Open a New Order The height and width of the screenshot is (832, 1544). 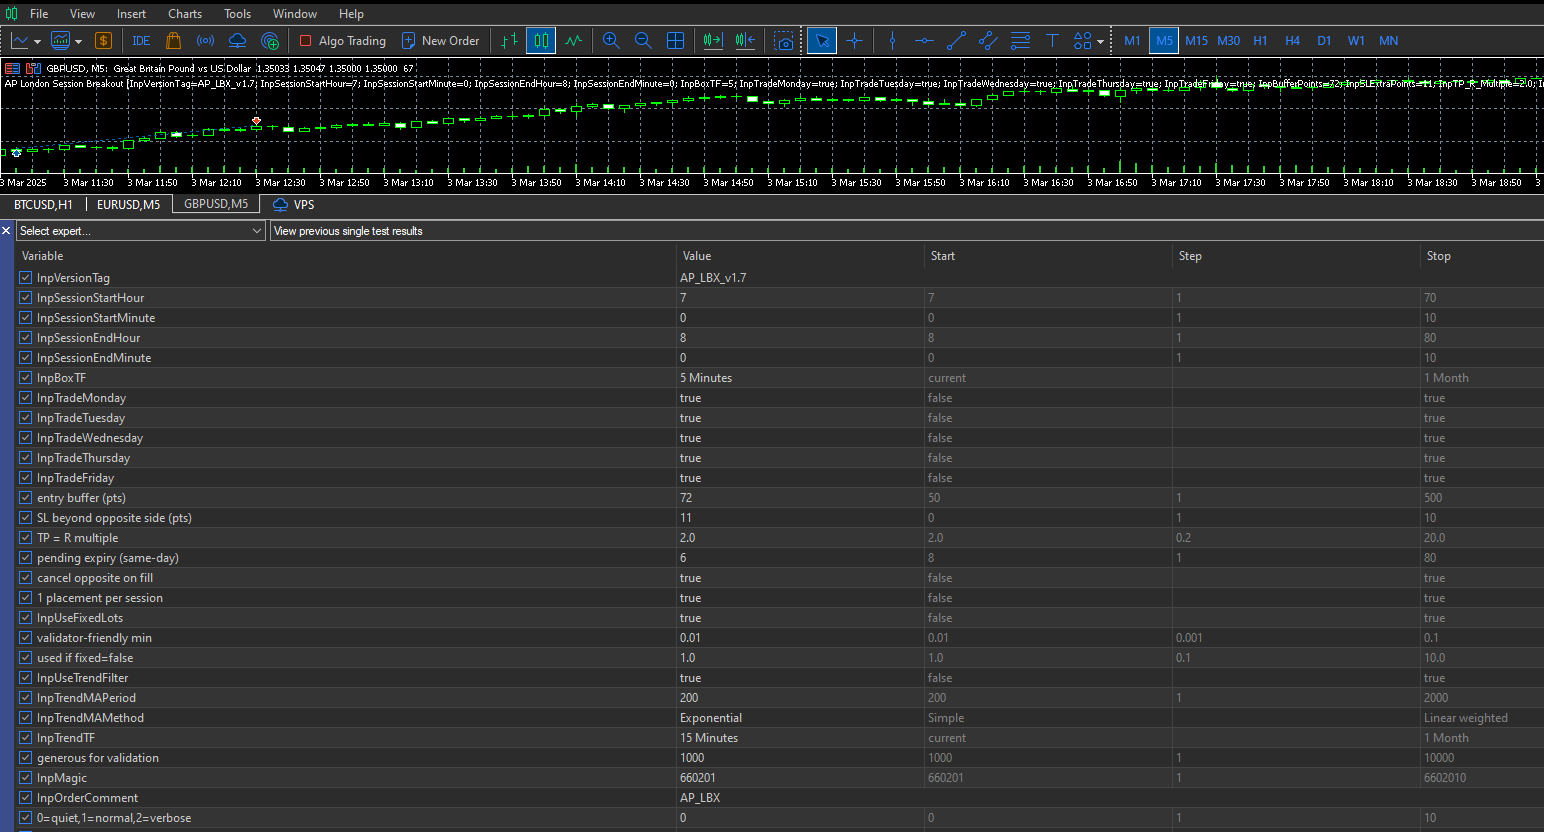(440, 41)
